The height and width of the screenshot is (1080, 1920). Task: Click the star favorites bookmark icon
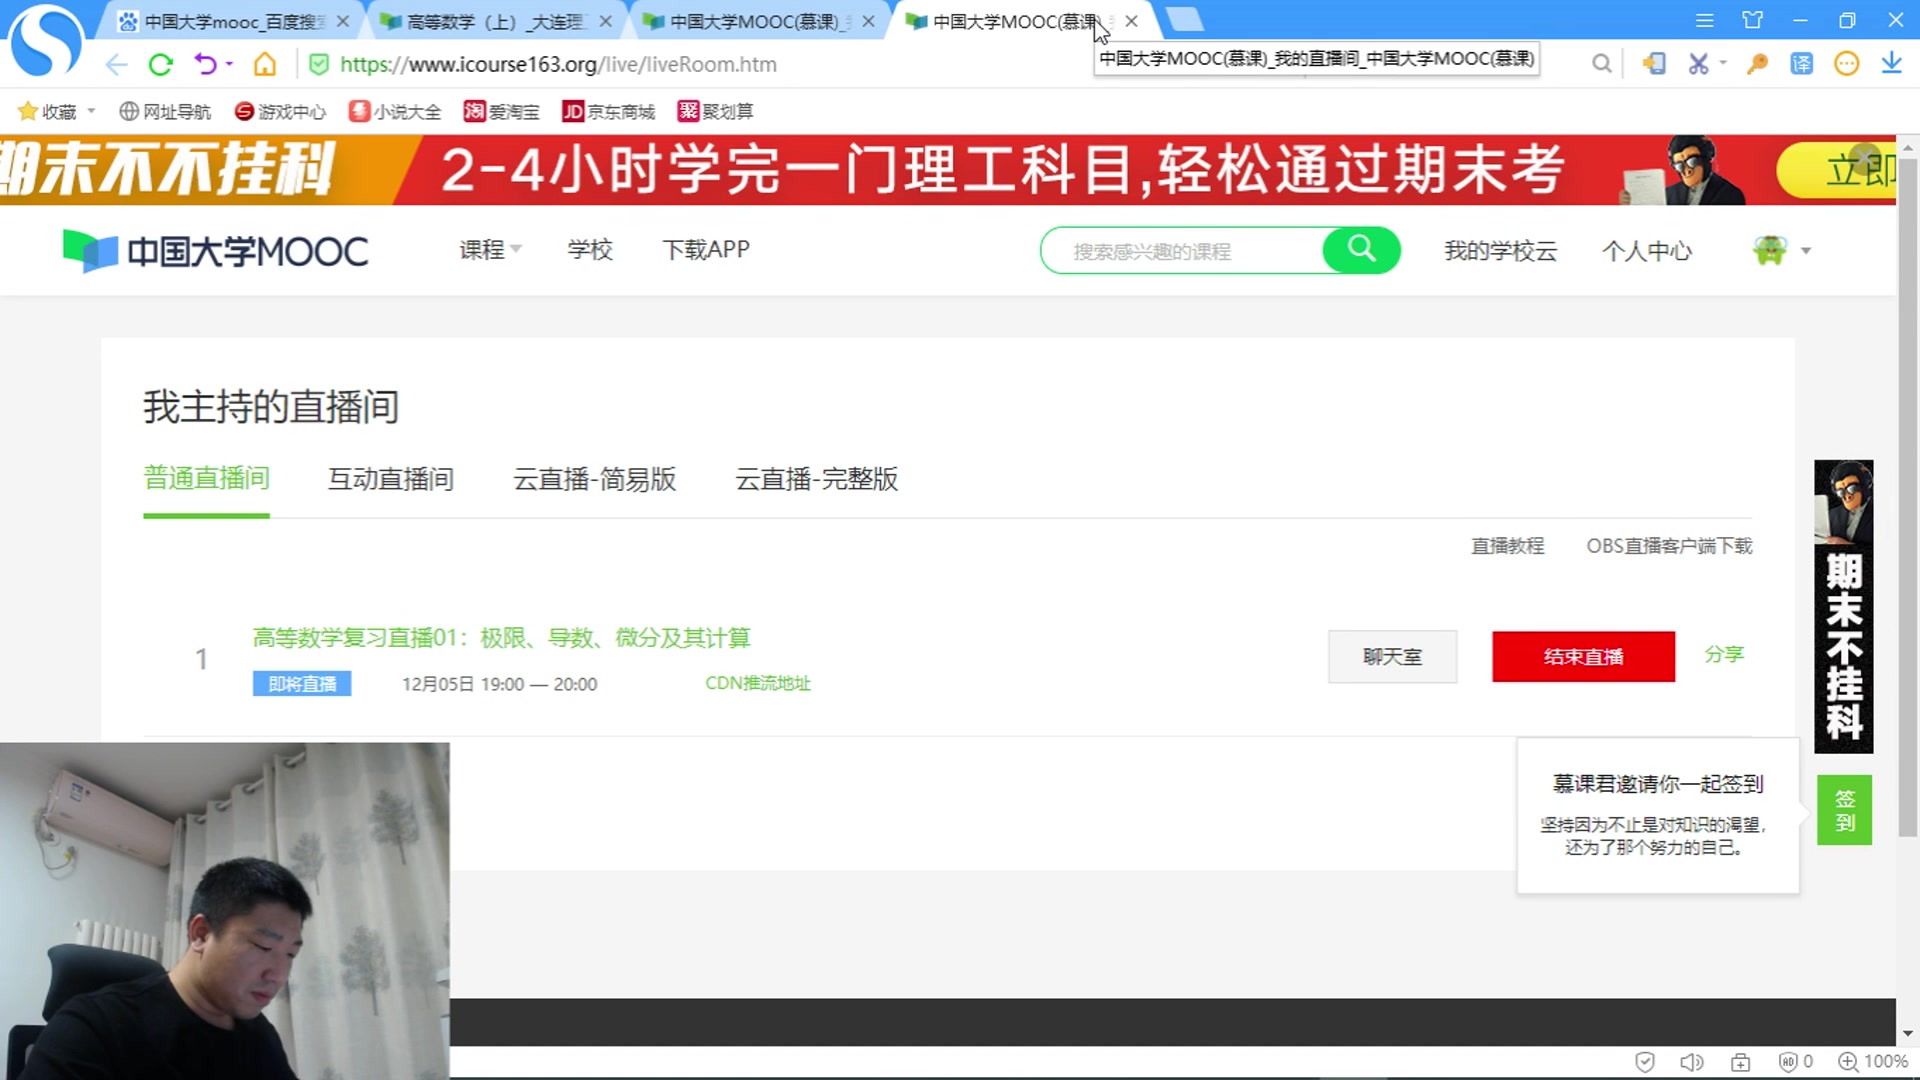[28, 111]
